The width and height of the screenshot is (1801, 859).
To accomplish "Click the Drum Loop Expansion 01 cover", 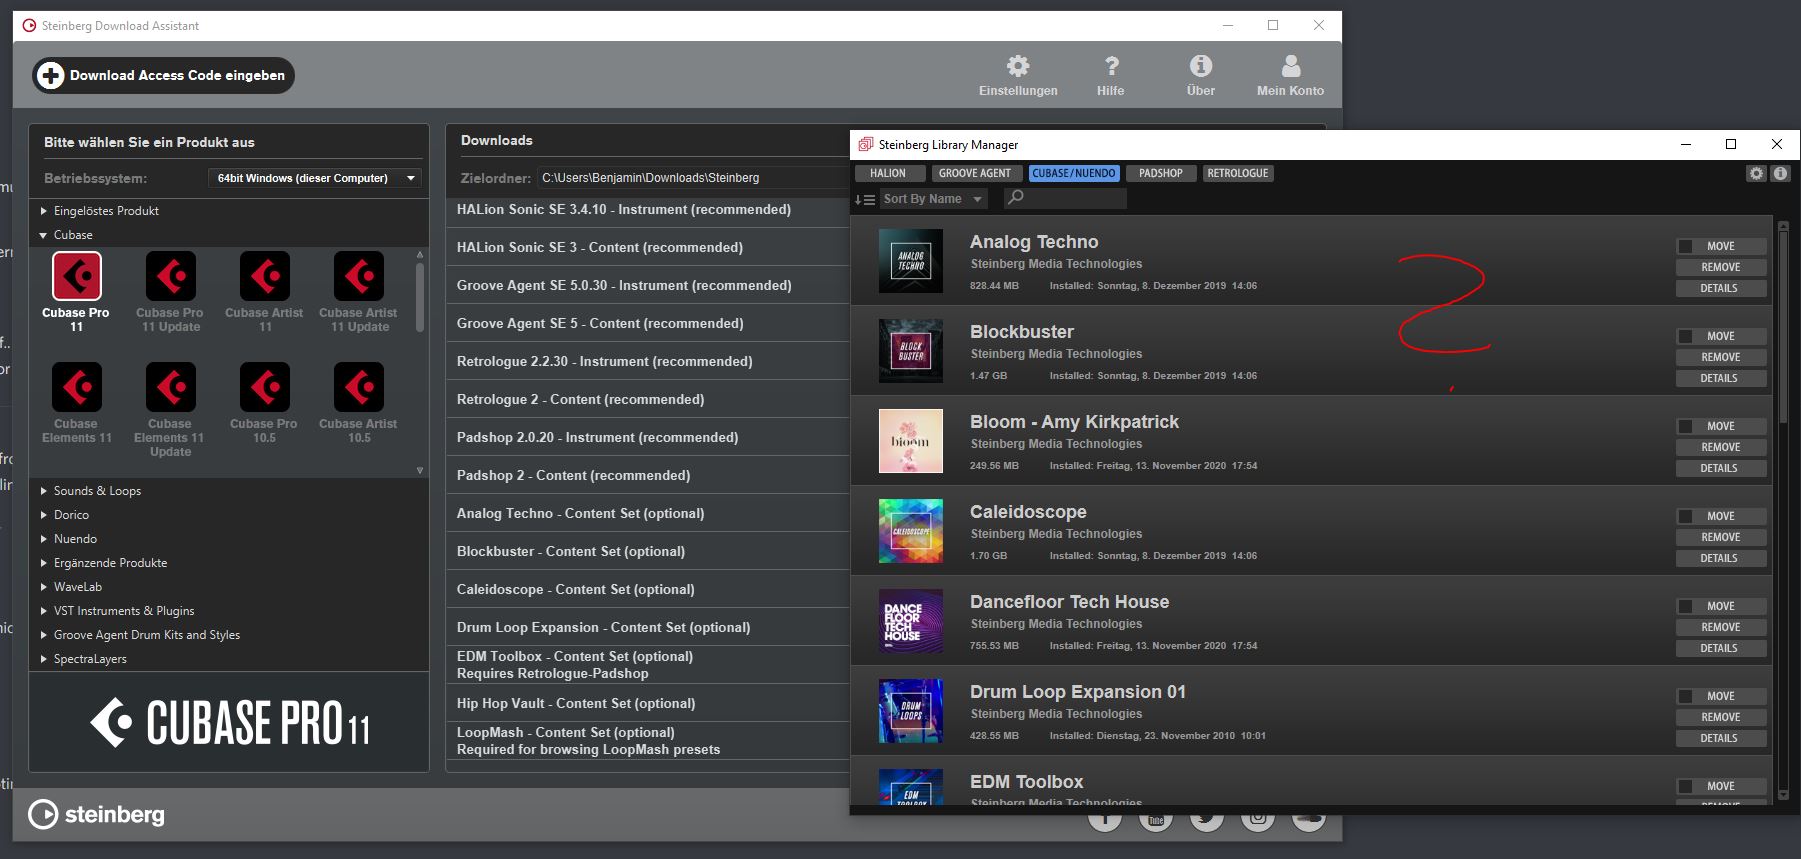I will pos(911,711).
